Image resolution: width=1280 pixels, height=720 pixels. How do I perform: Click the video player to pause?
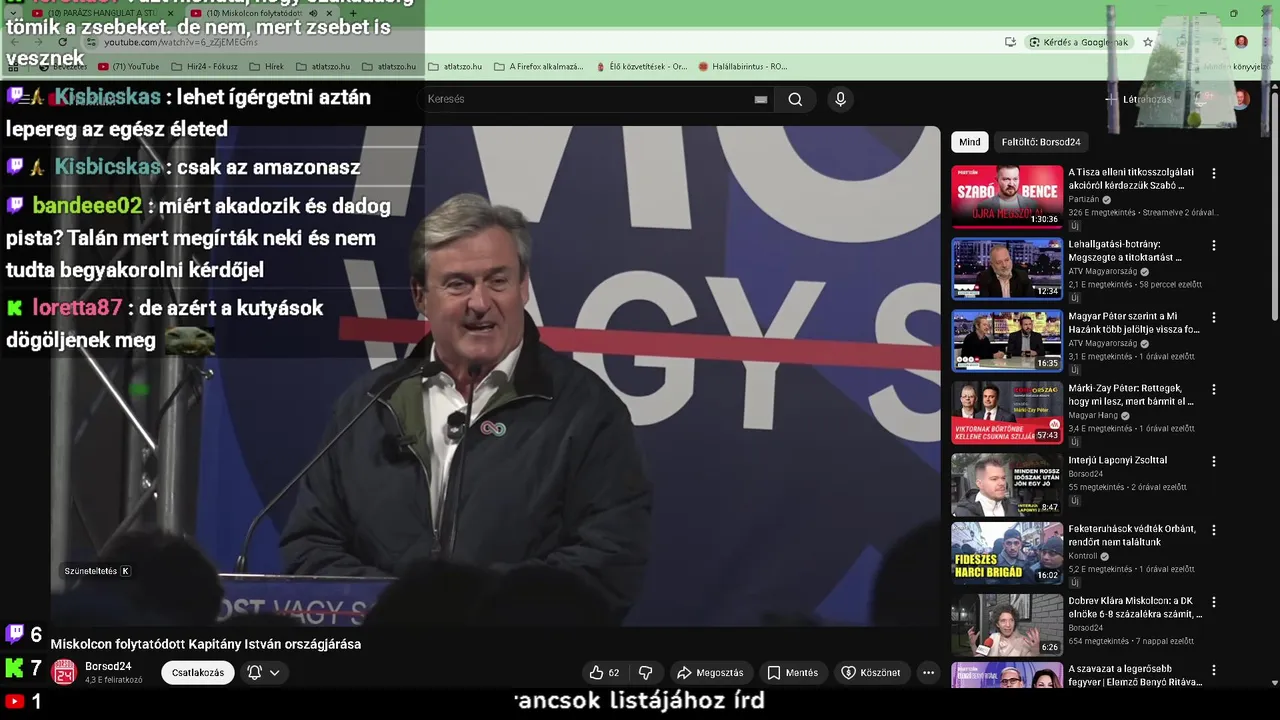(x=495, y=375)
